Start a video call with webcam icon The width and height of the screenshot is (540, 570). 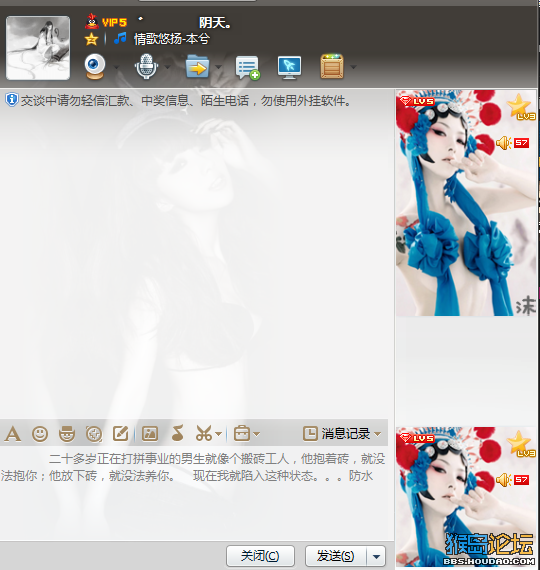pos(95,67)
